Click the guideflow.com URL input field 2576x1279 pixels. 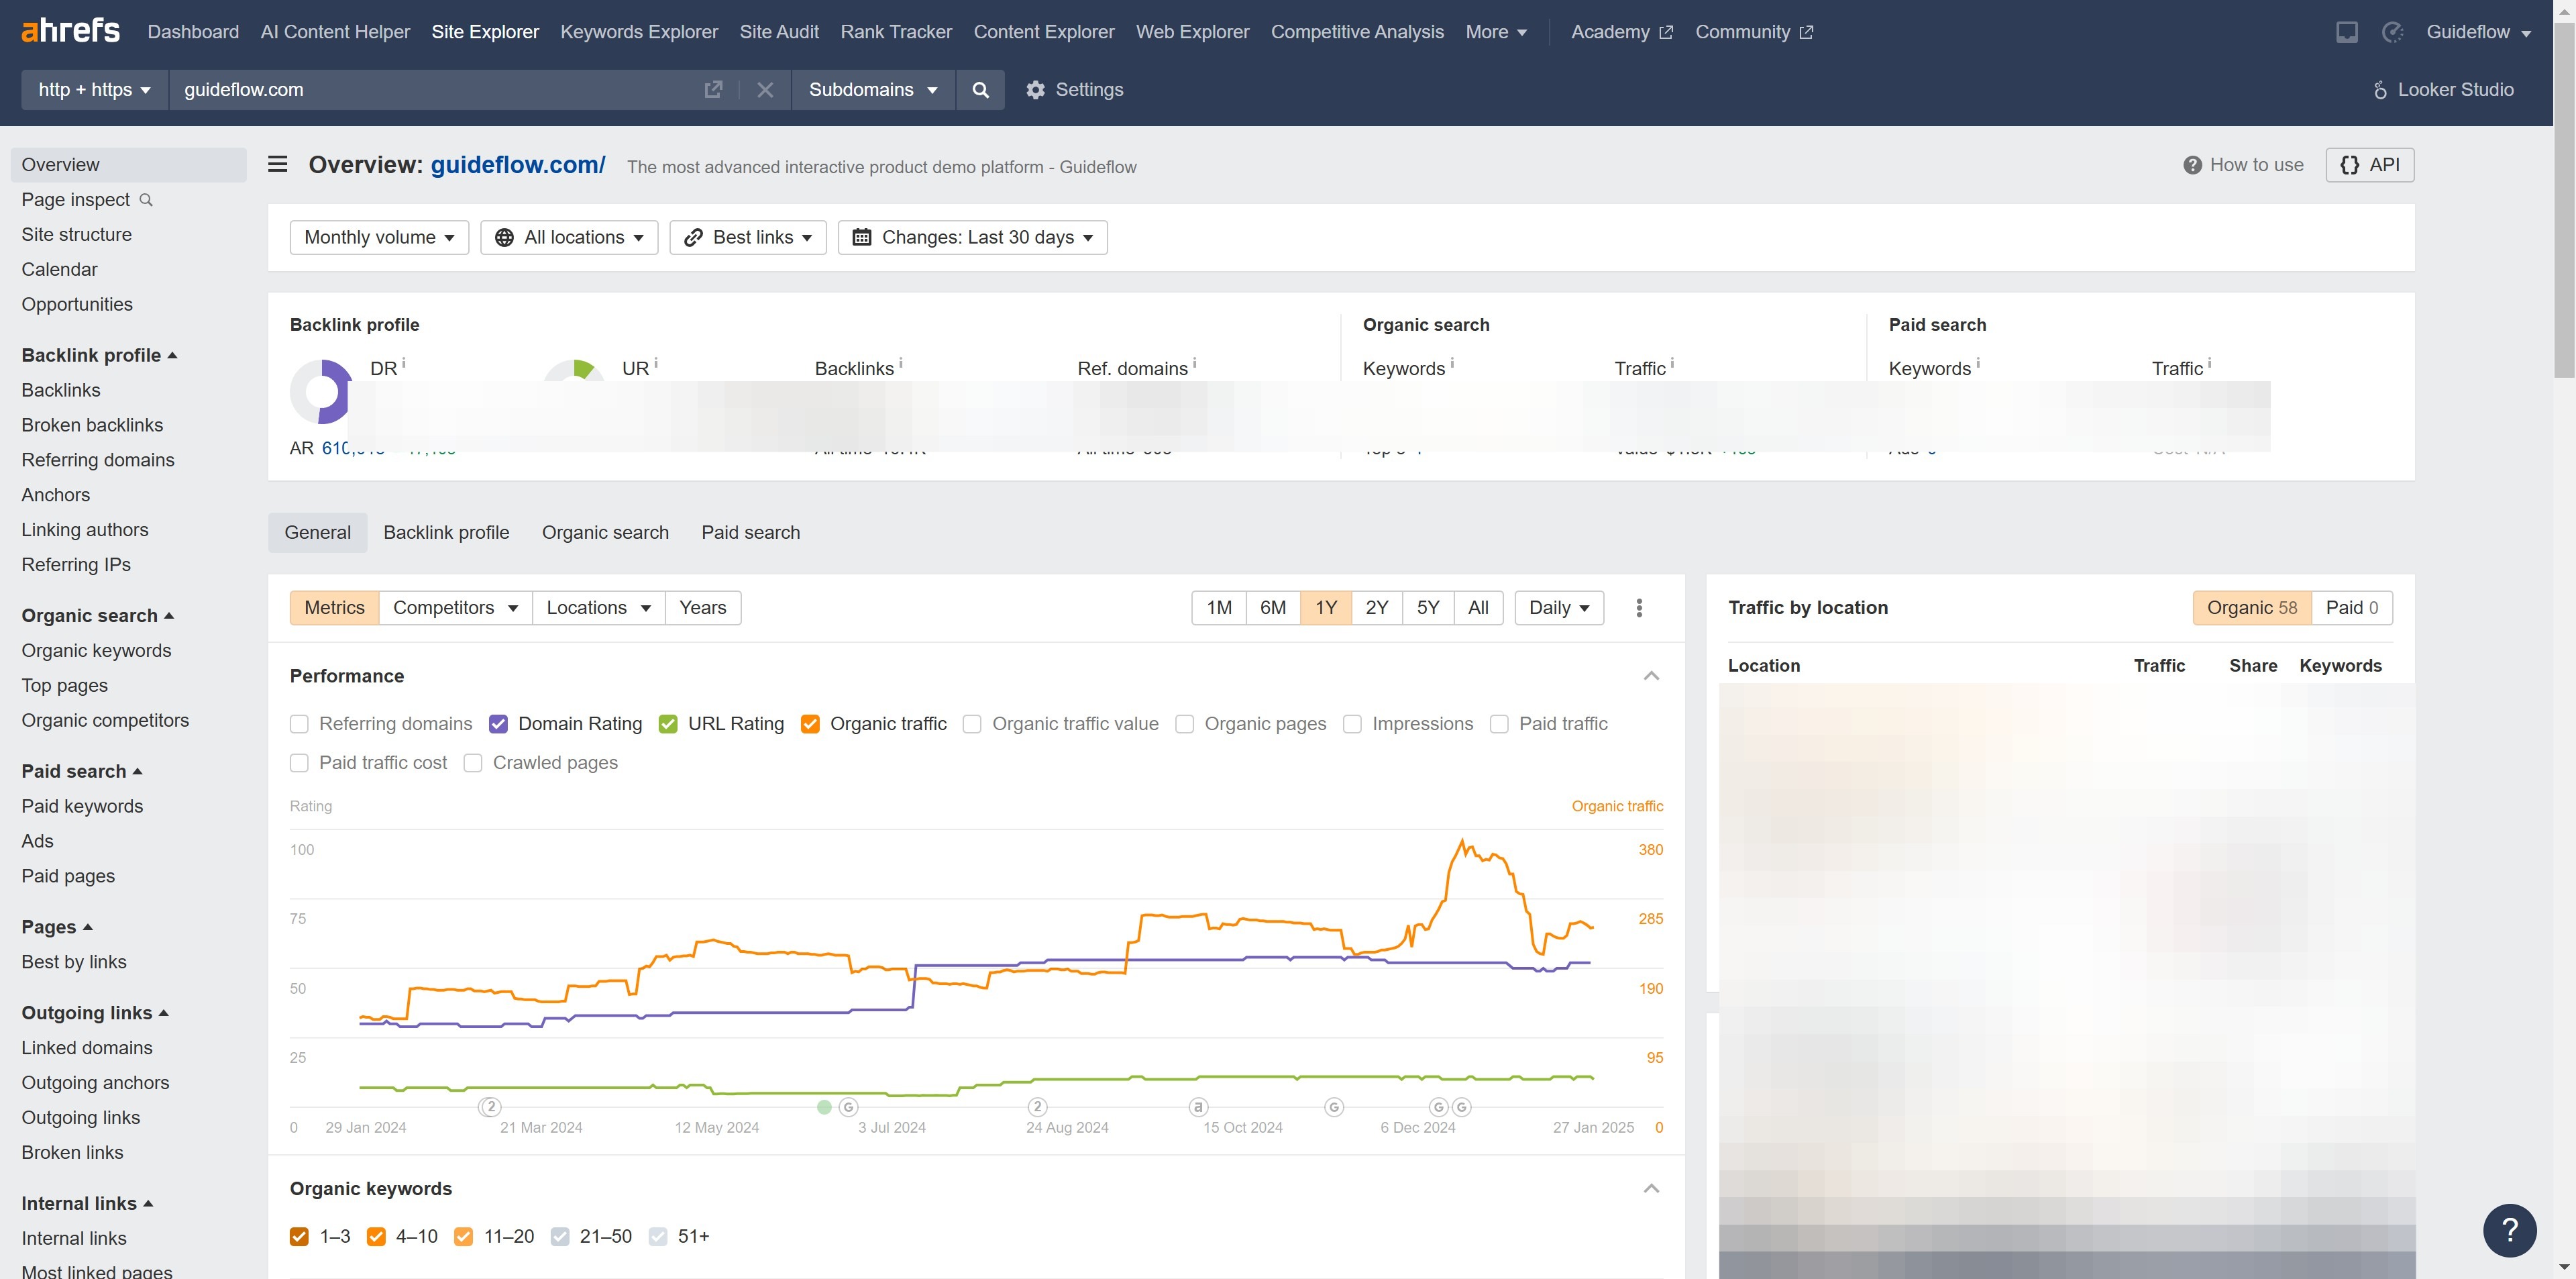click(x=430, y=90)
